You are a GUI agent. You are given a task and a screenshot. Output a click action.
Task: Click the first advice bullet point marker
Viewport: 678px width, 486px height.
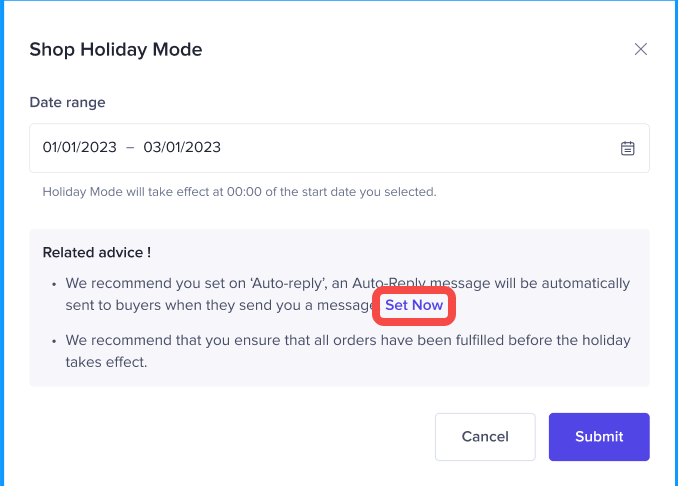(54, 284)
